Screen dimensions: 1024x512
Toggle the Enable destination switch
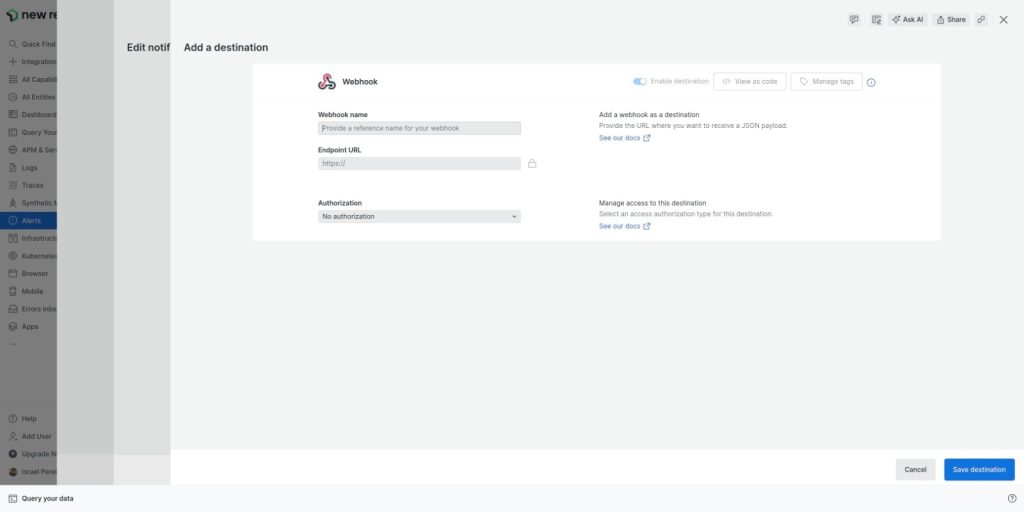(x=640, y=81)
